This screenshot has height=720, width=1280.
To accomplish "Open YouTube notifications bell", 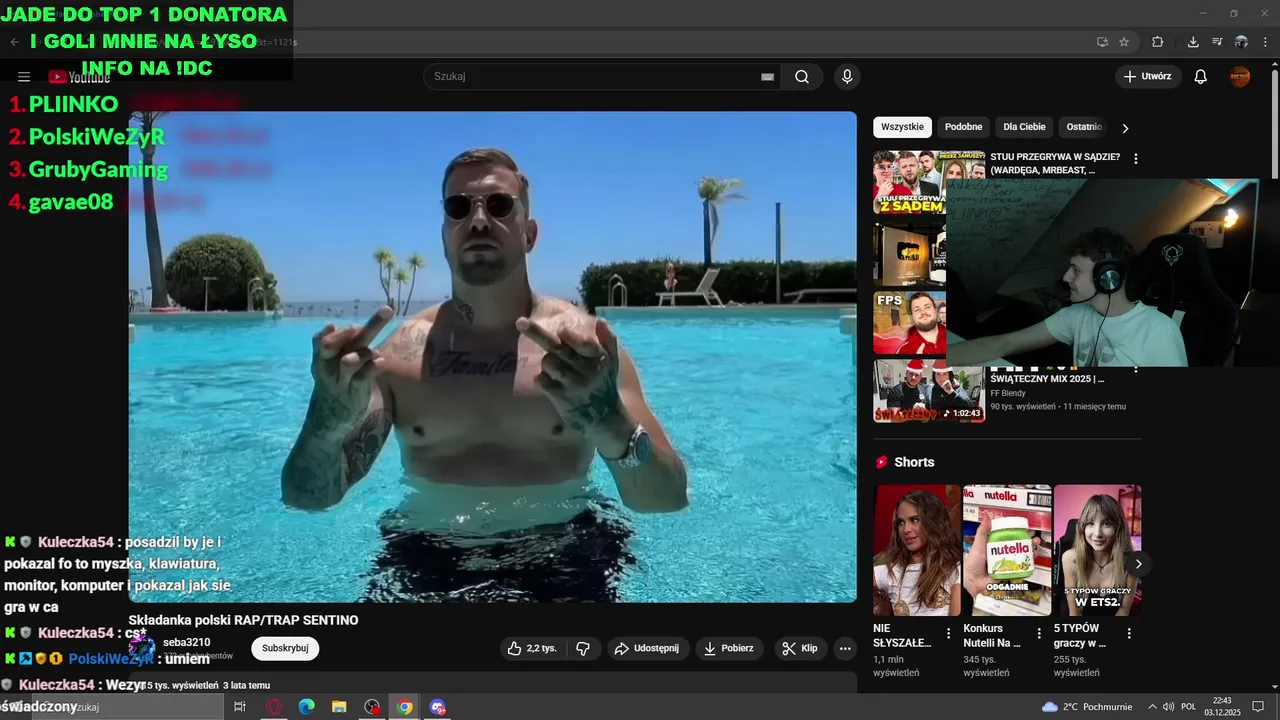I will (x=1201, y=77).
